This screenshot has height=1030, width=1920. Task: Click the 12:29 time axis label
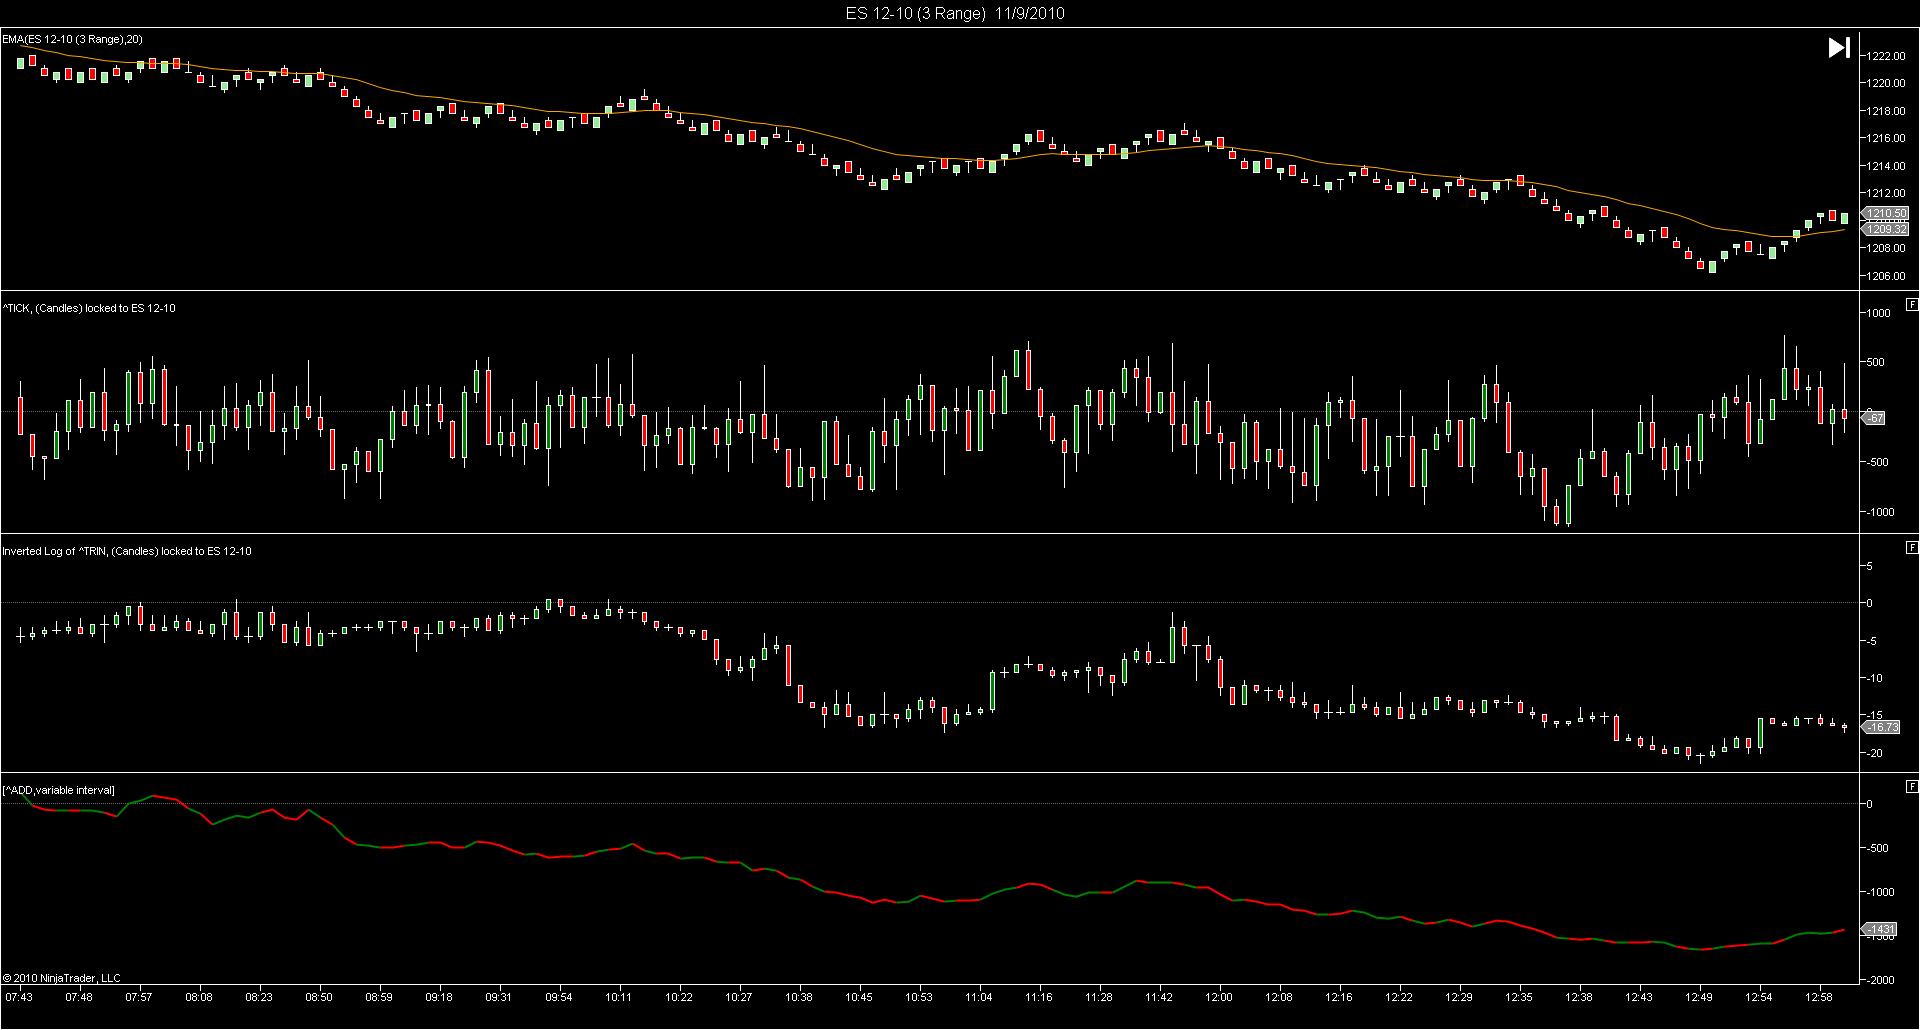tap(1459, 997)
